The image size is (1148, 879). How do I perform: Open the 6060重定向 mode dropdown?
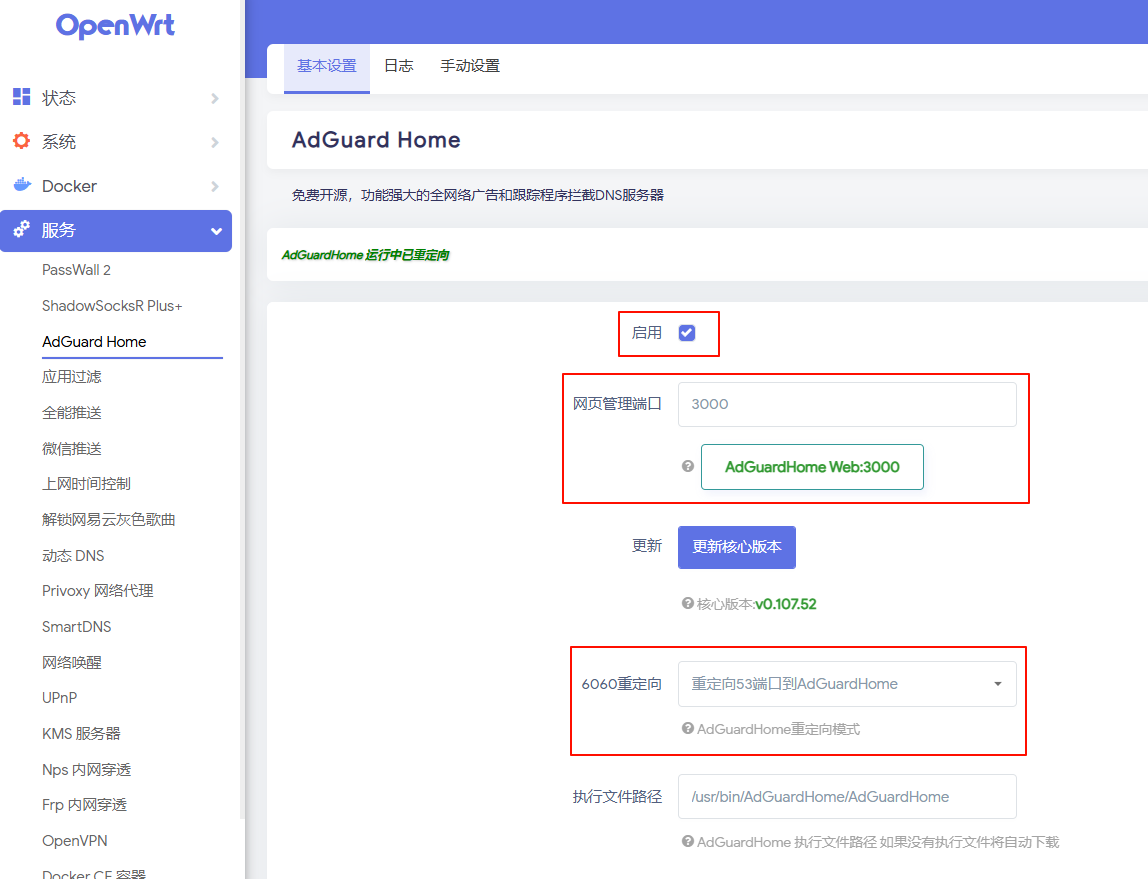(847, 683)
